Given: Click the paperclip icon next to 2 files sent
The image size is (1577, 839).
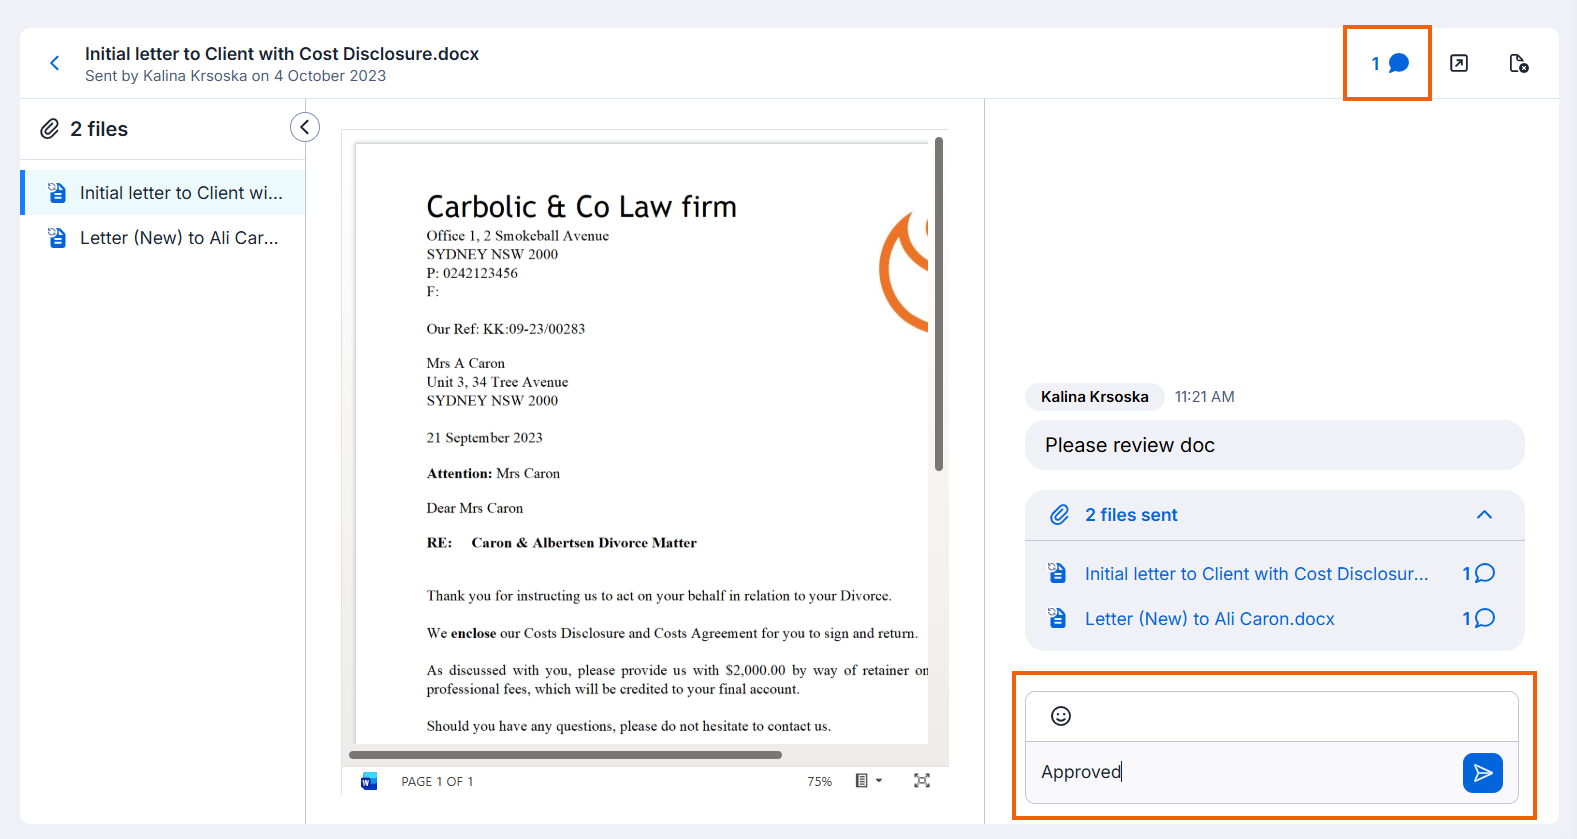Looking at the screenshot, I should coord(1060,515).
